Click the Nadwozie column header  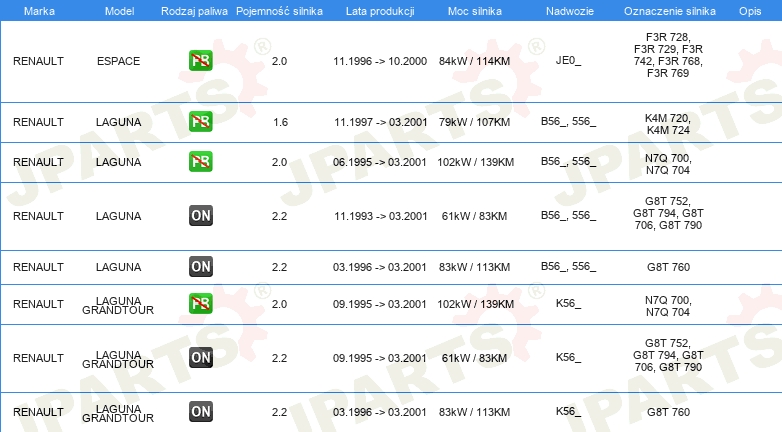pyautogui.click(x=570, y=11)
